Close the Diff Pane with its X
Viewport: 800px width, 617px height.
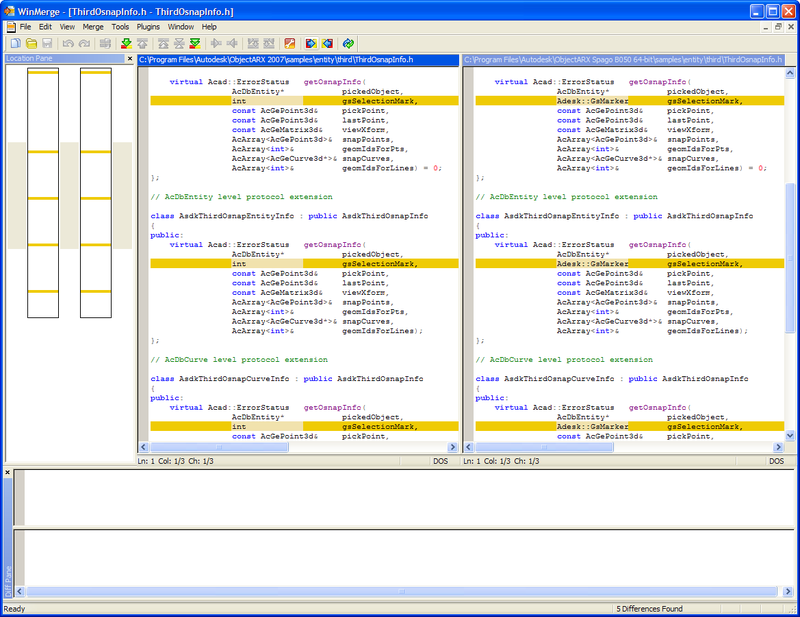pyautogui.click(x=8, y=472)
